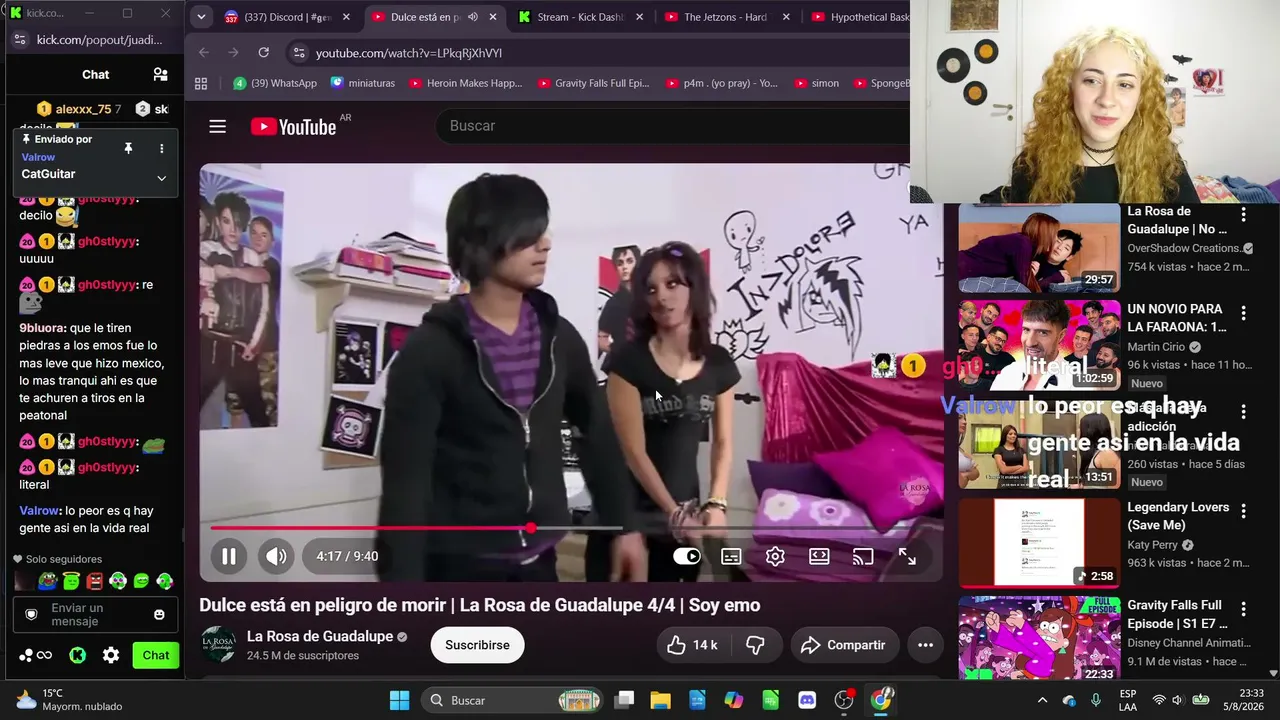
Task: Enter fullscreen in the video player
Action: [x=907, y=557]
